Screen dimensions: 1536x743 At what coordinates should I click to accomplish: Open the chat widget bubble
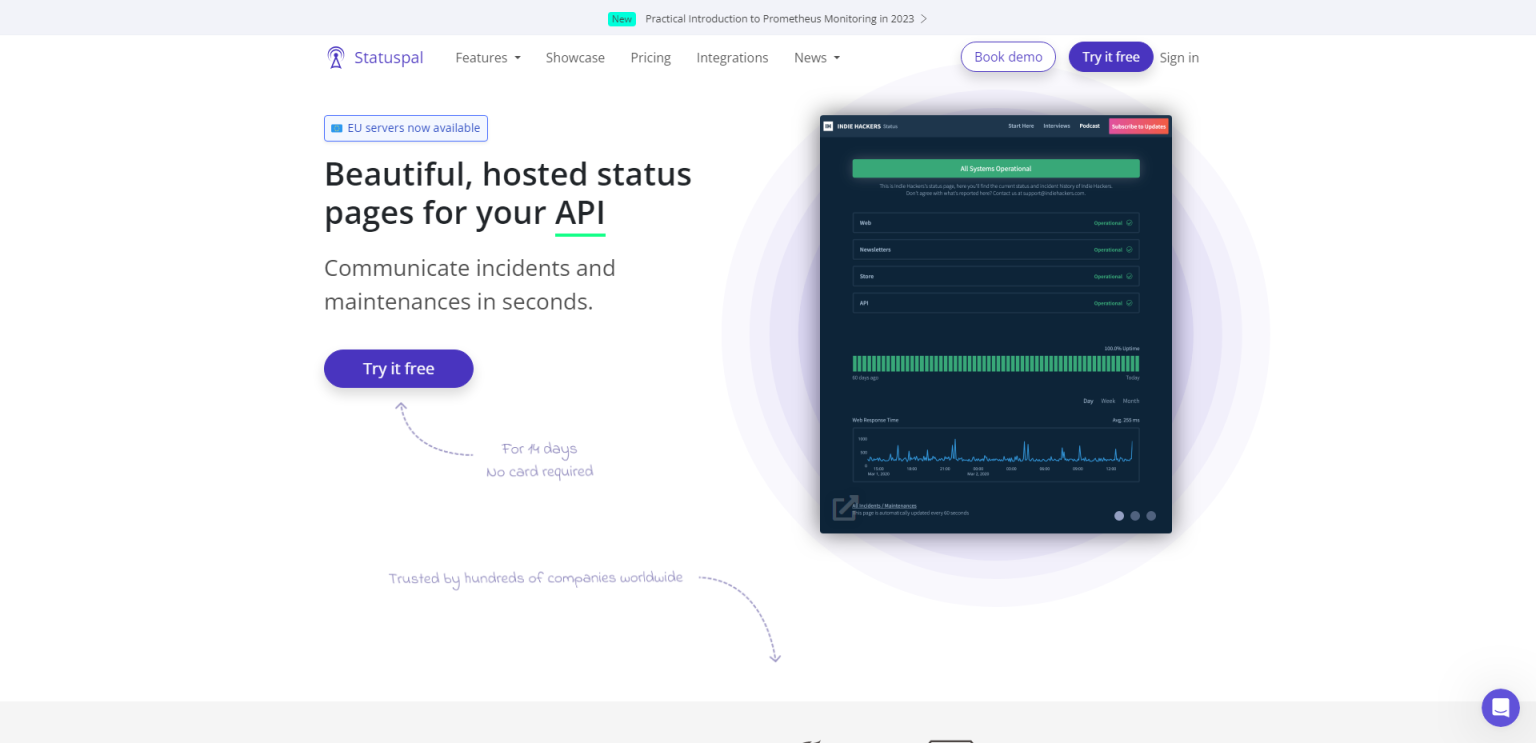tap(1500, 707)
